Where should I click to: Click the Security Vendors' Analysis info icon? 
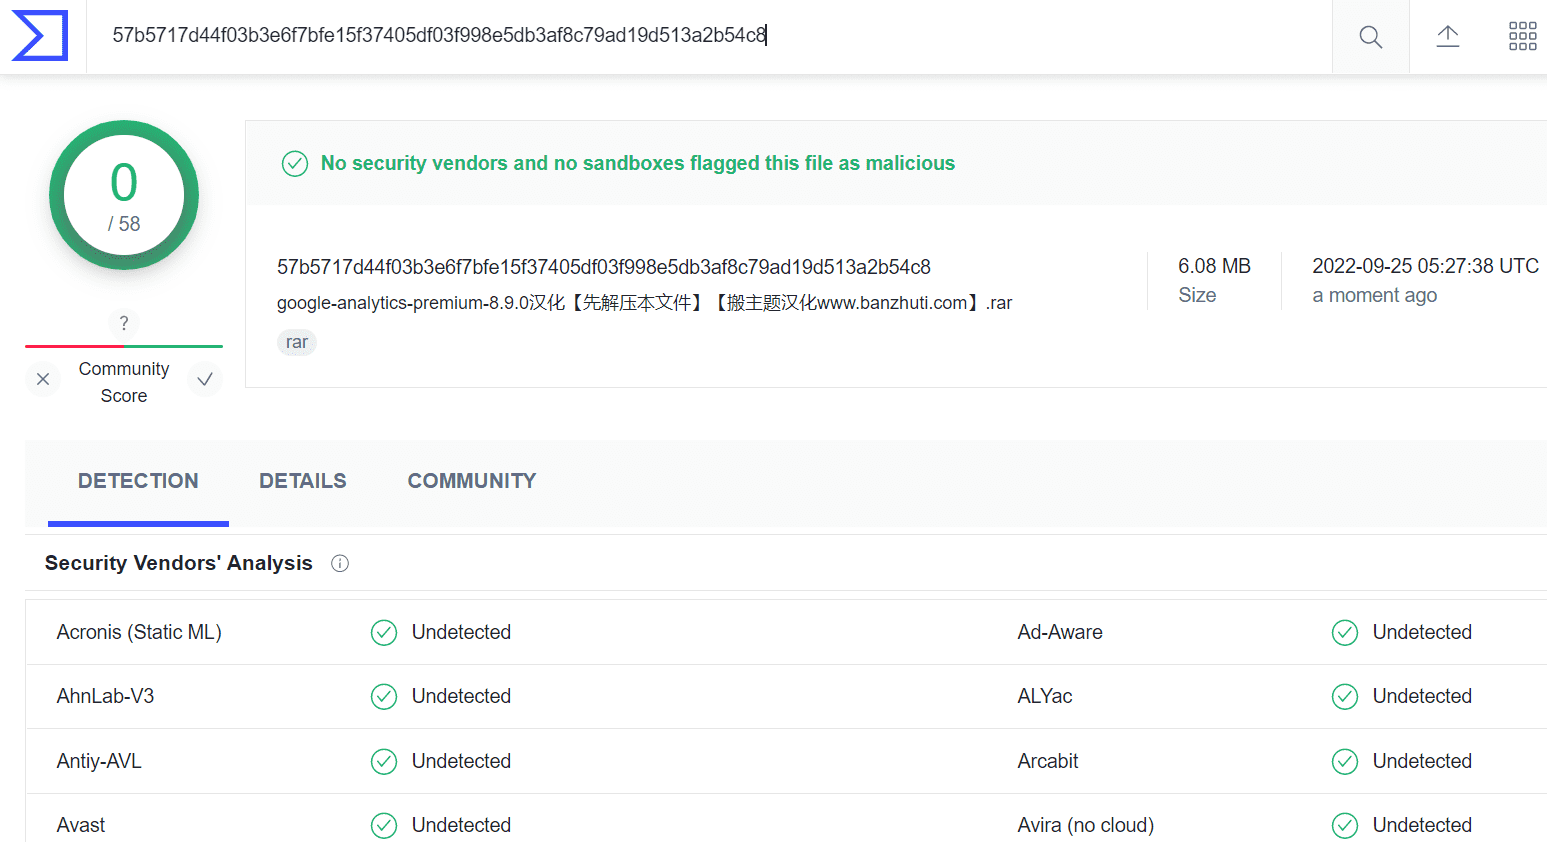(x=340, y=564)
